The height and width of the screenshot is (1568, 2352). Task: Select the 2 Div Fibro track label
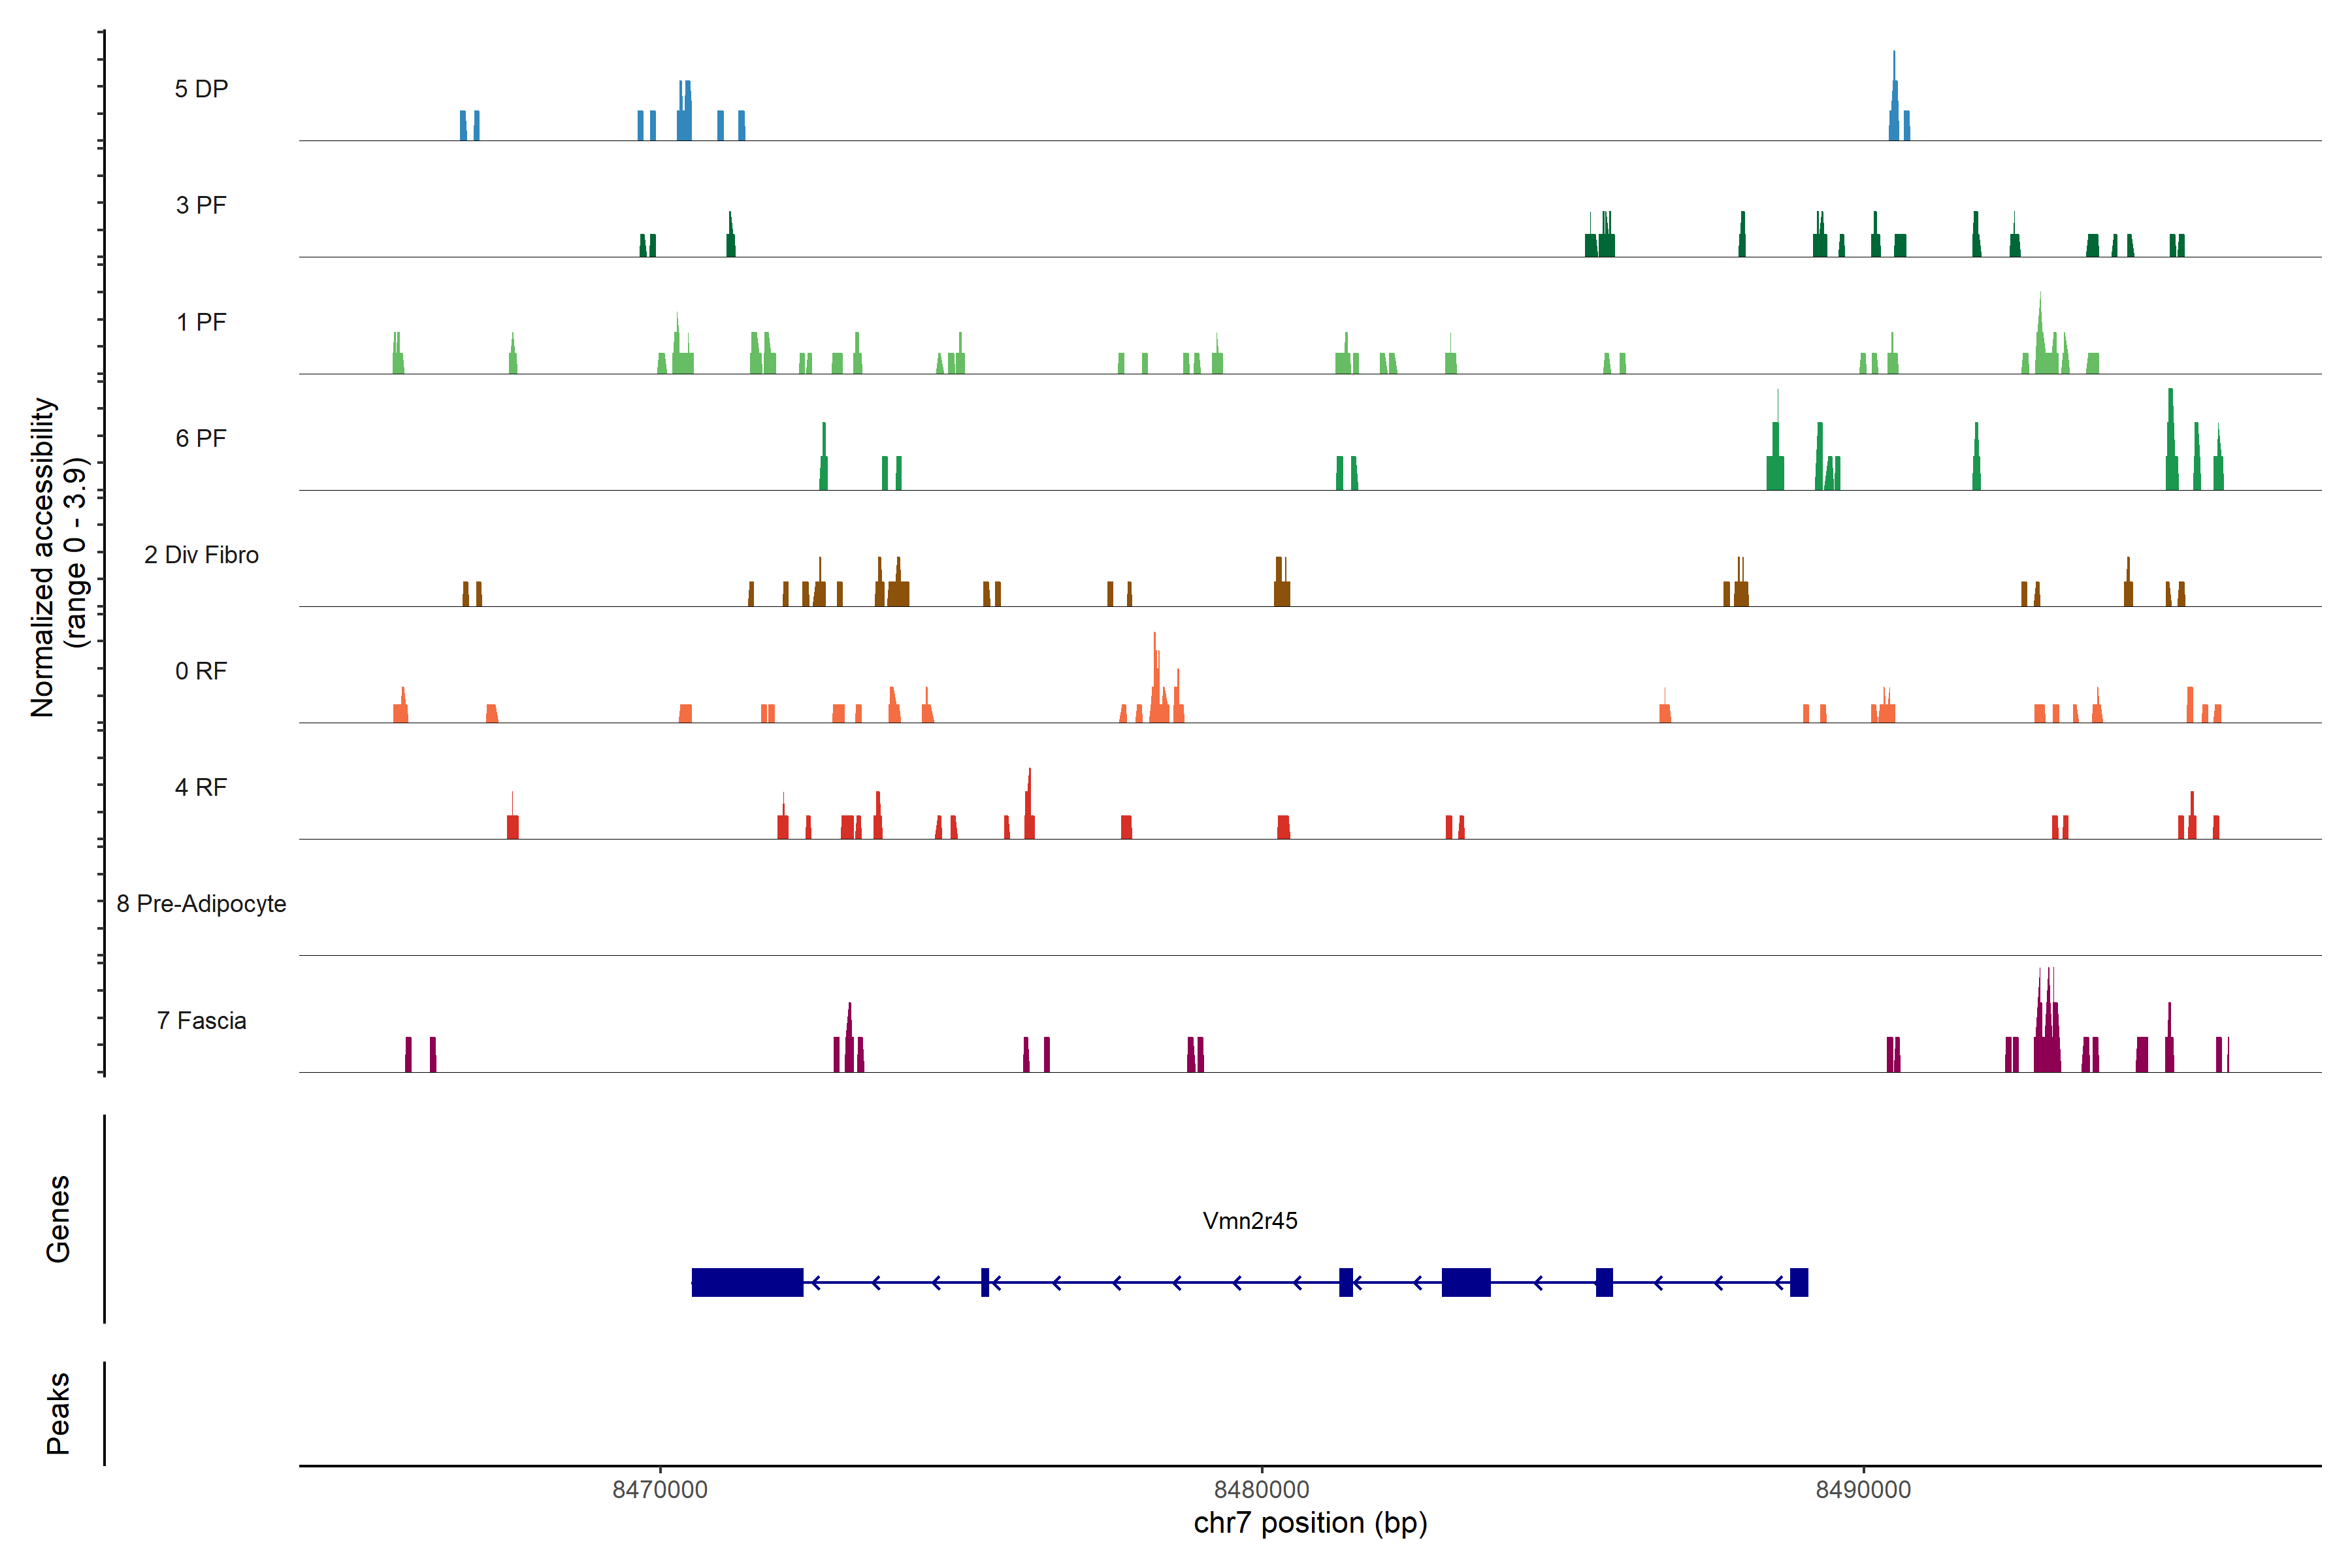[x=201, y=555]
